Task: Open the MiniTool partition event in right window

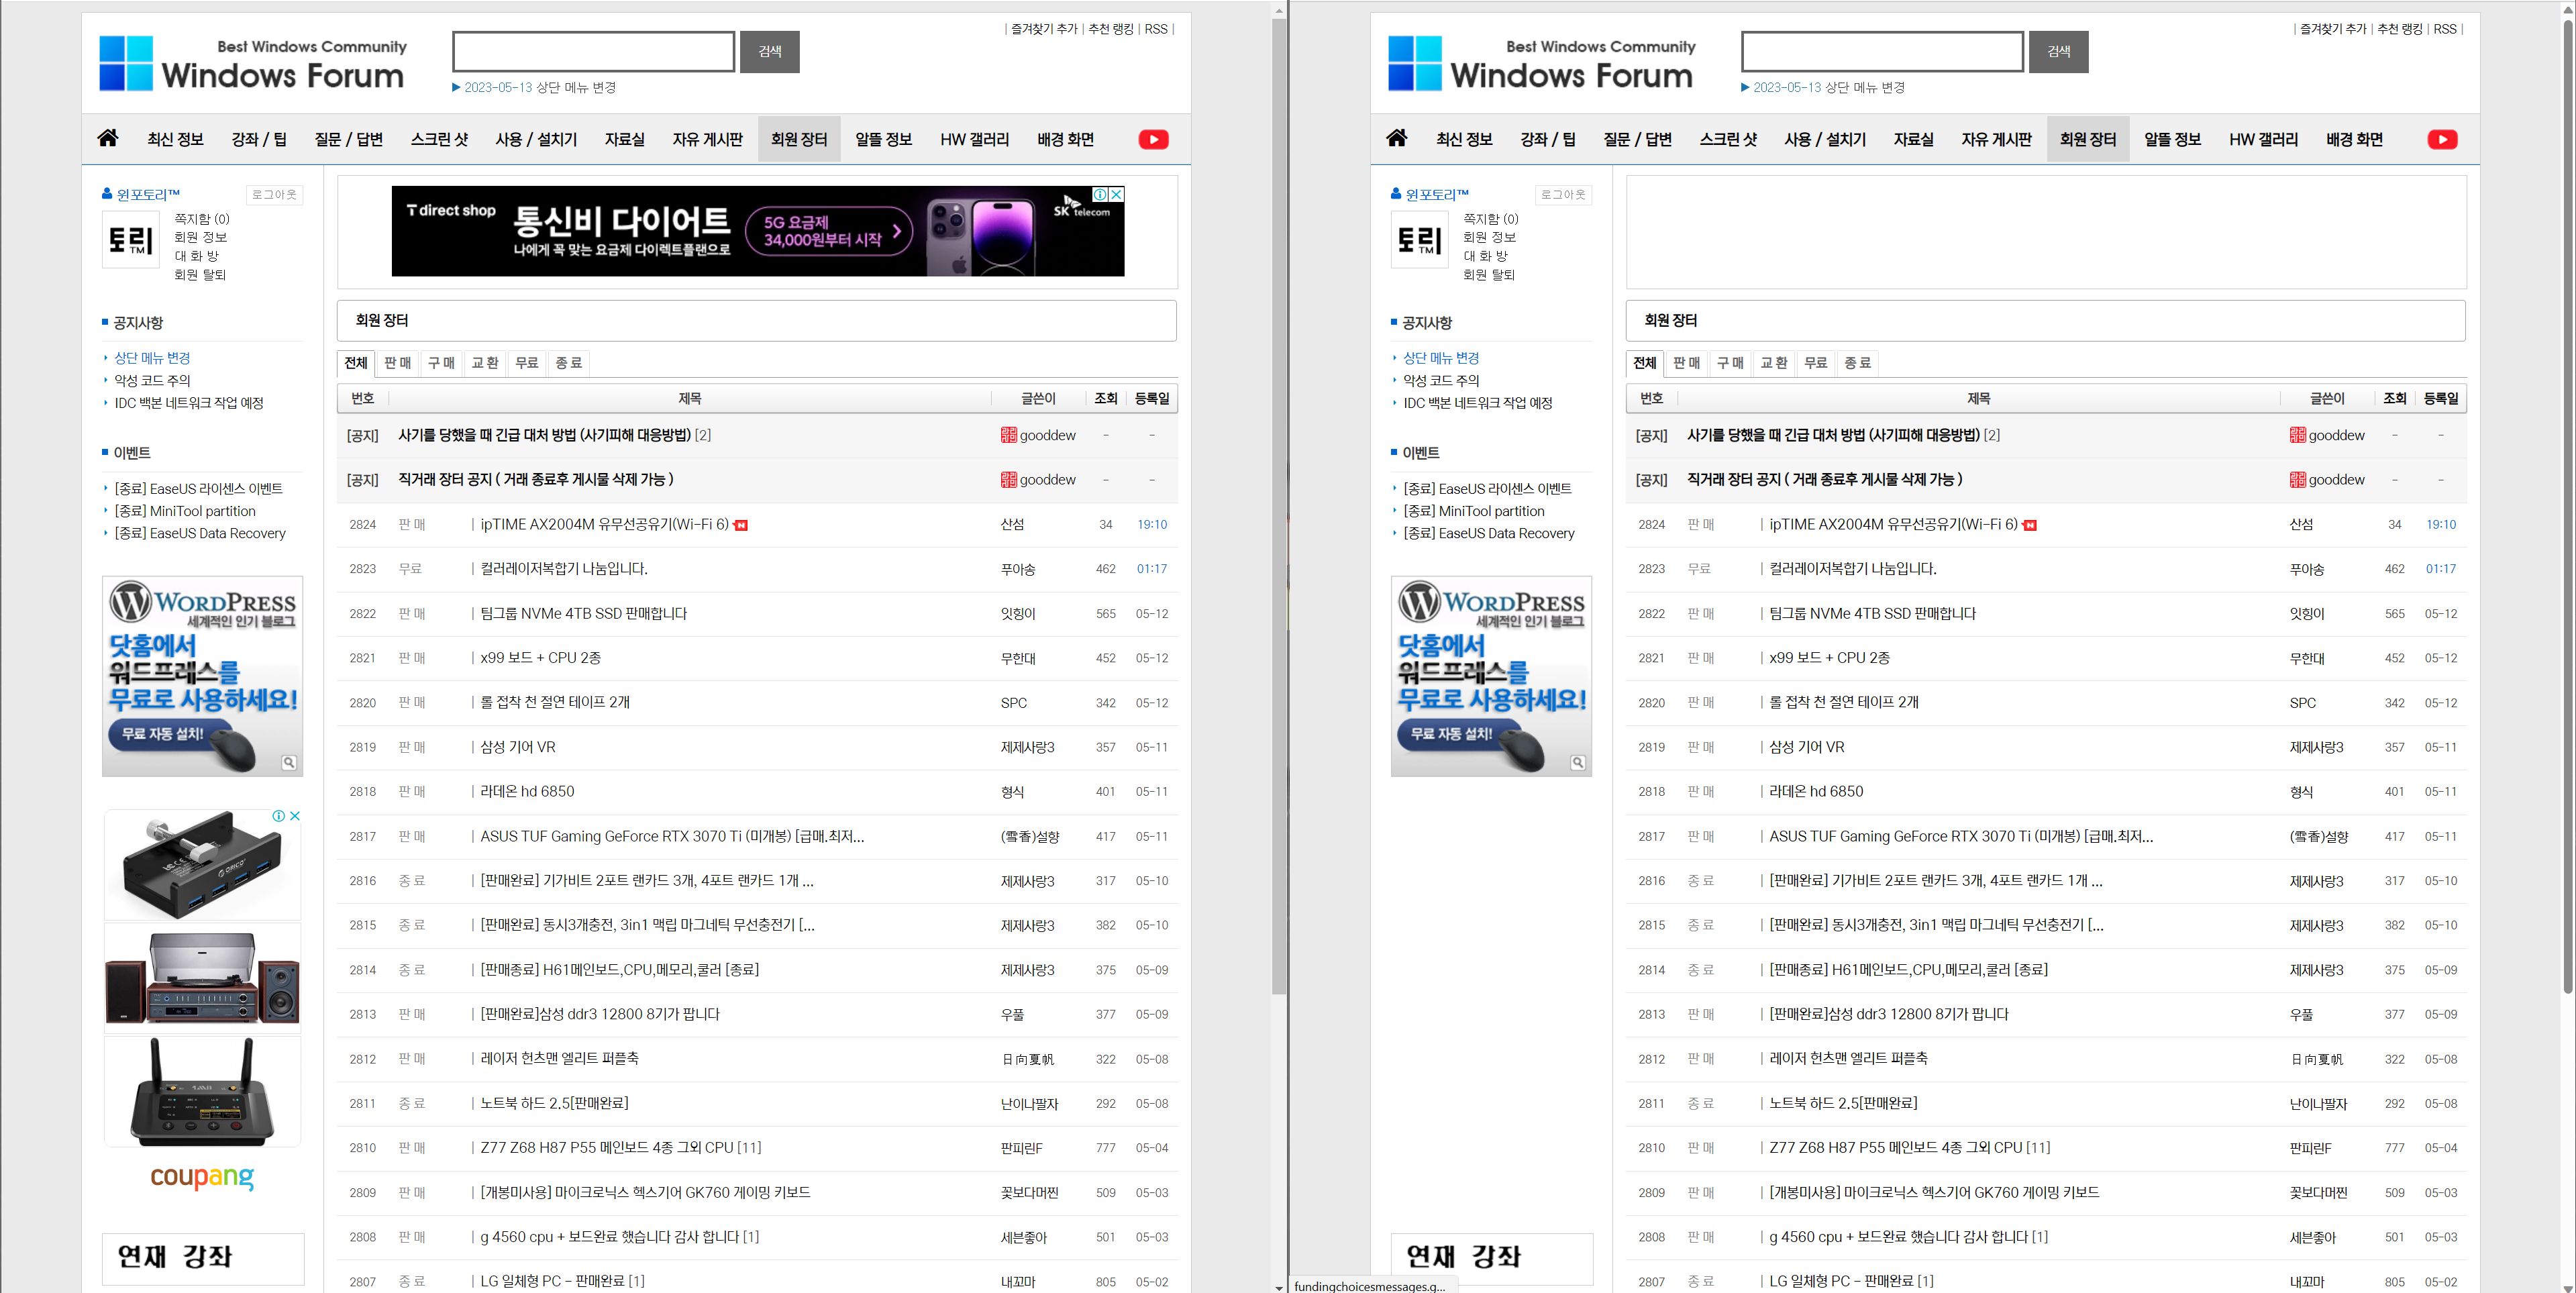Action: [x=1474, y=511]
